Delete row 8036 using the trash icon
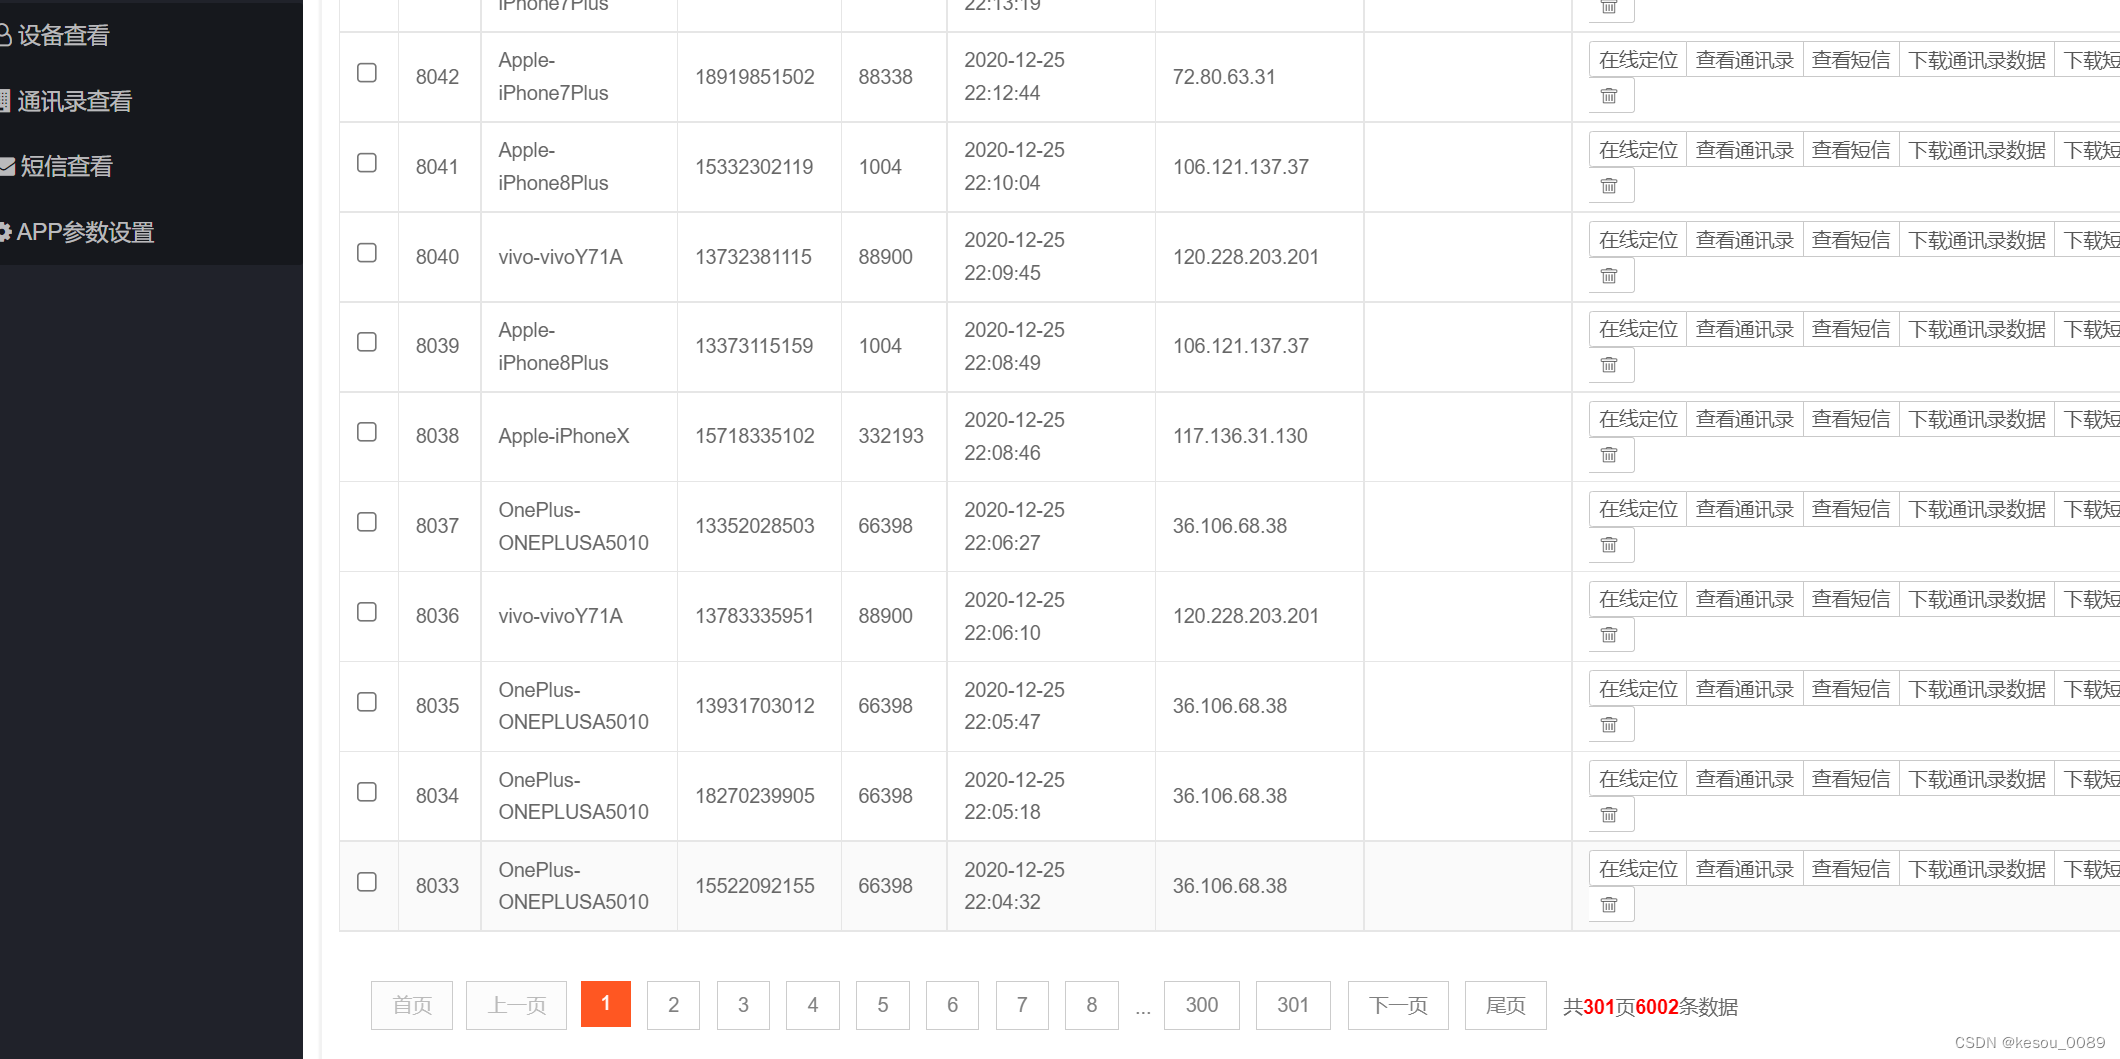Screen dimensions: 2120x1059 pyautogui.click(x=1610, y=635)
